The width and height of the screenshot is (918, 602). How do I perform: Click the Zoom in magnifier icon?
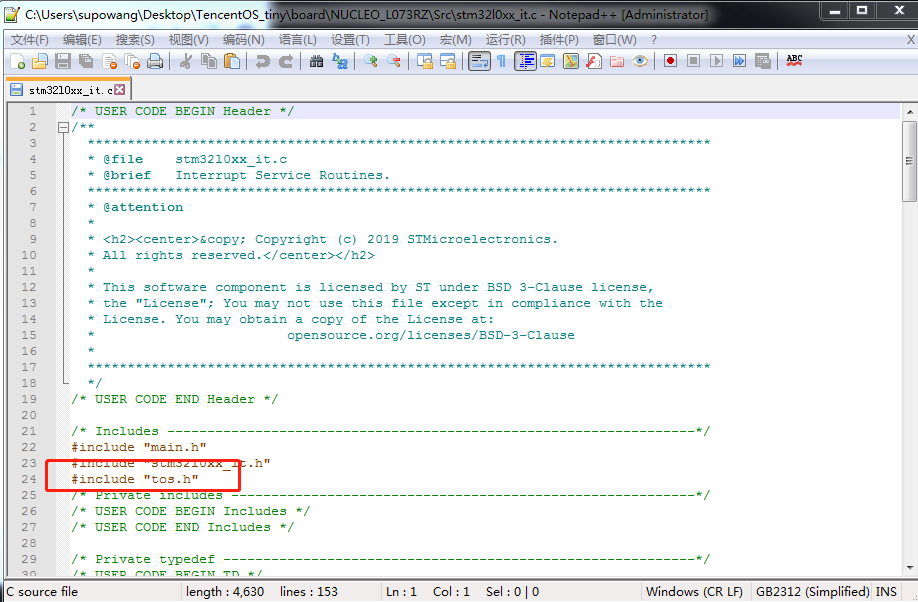tap(371, 61)
